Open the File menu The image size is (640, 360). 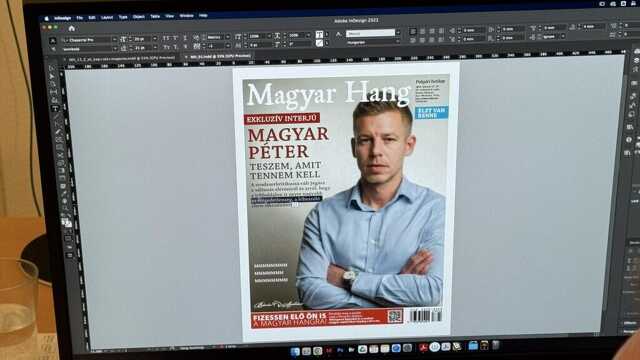click(80, 18)
